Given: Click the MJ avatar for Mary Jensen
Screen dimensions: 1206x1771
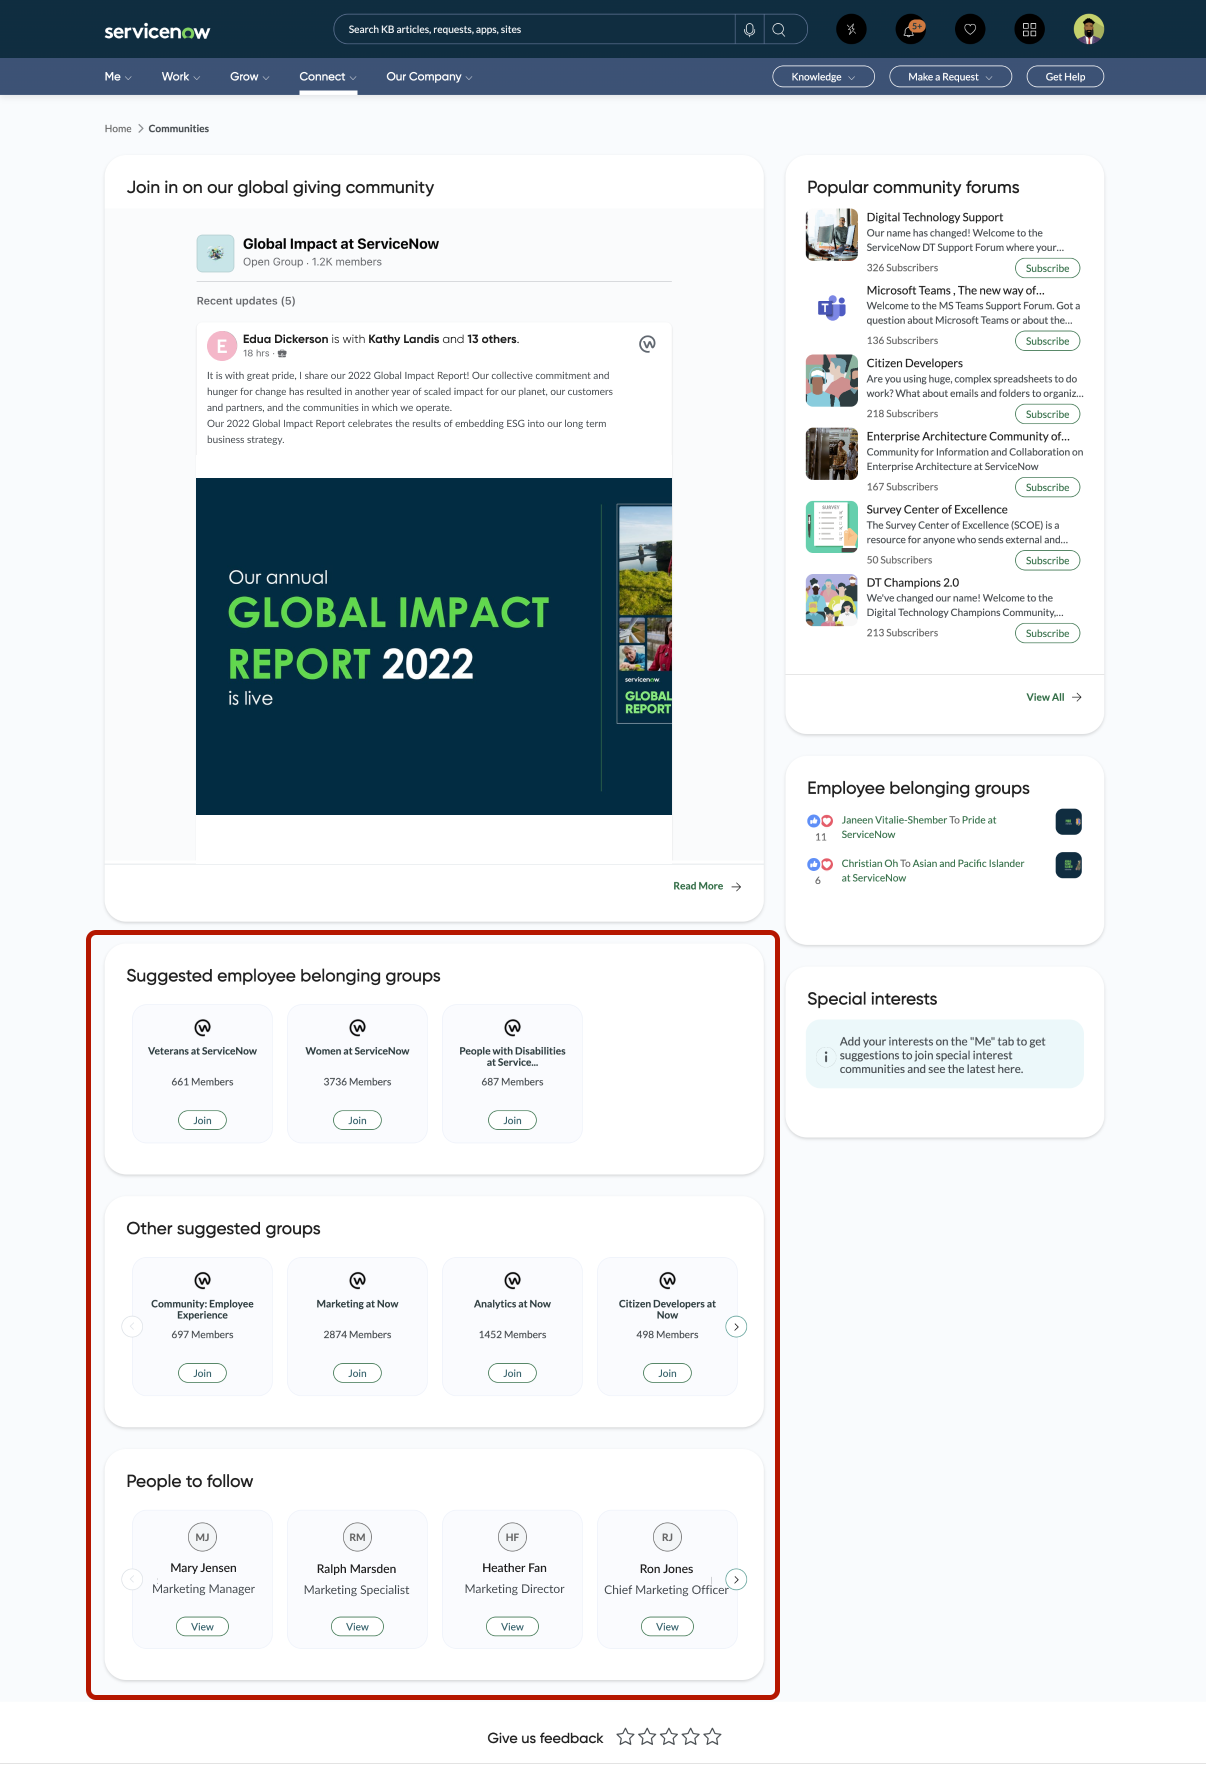Looking at the screenshot, I should 202,1537.
